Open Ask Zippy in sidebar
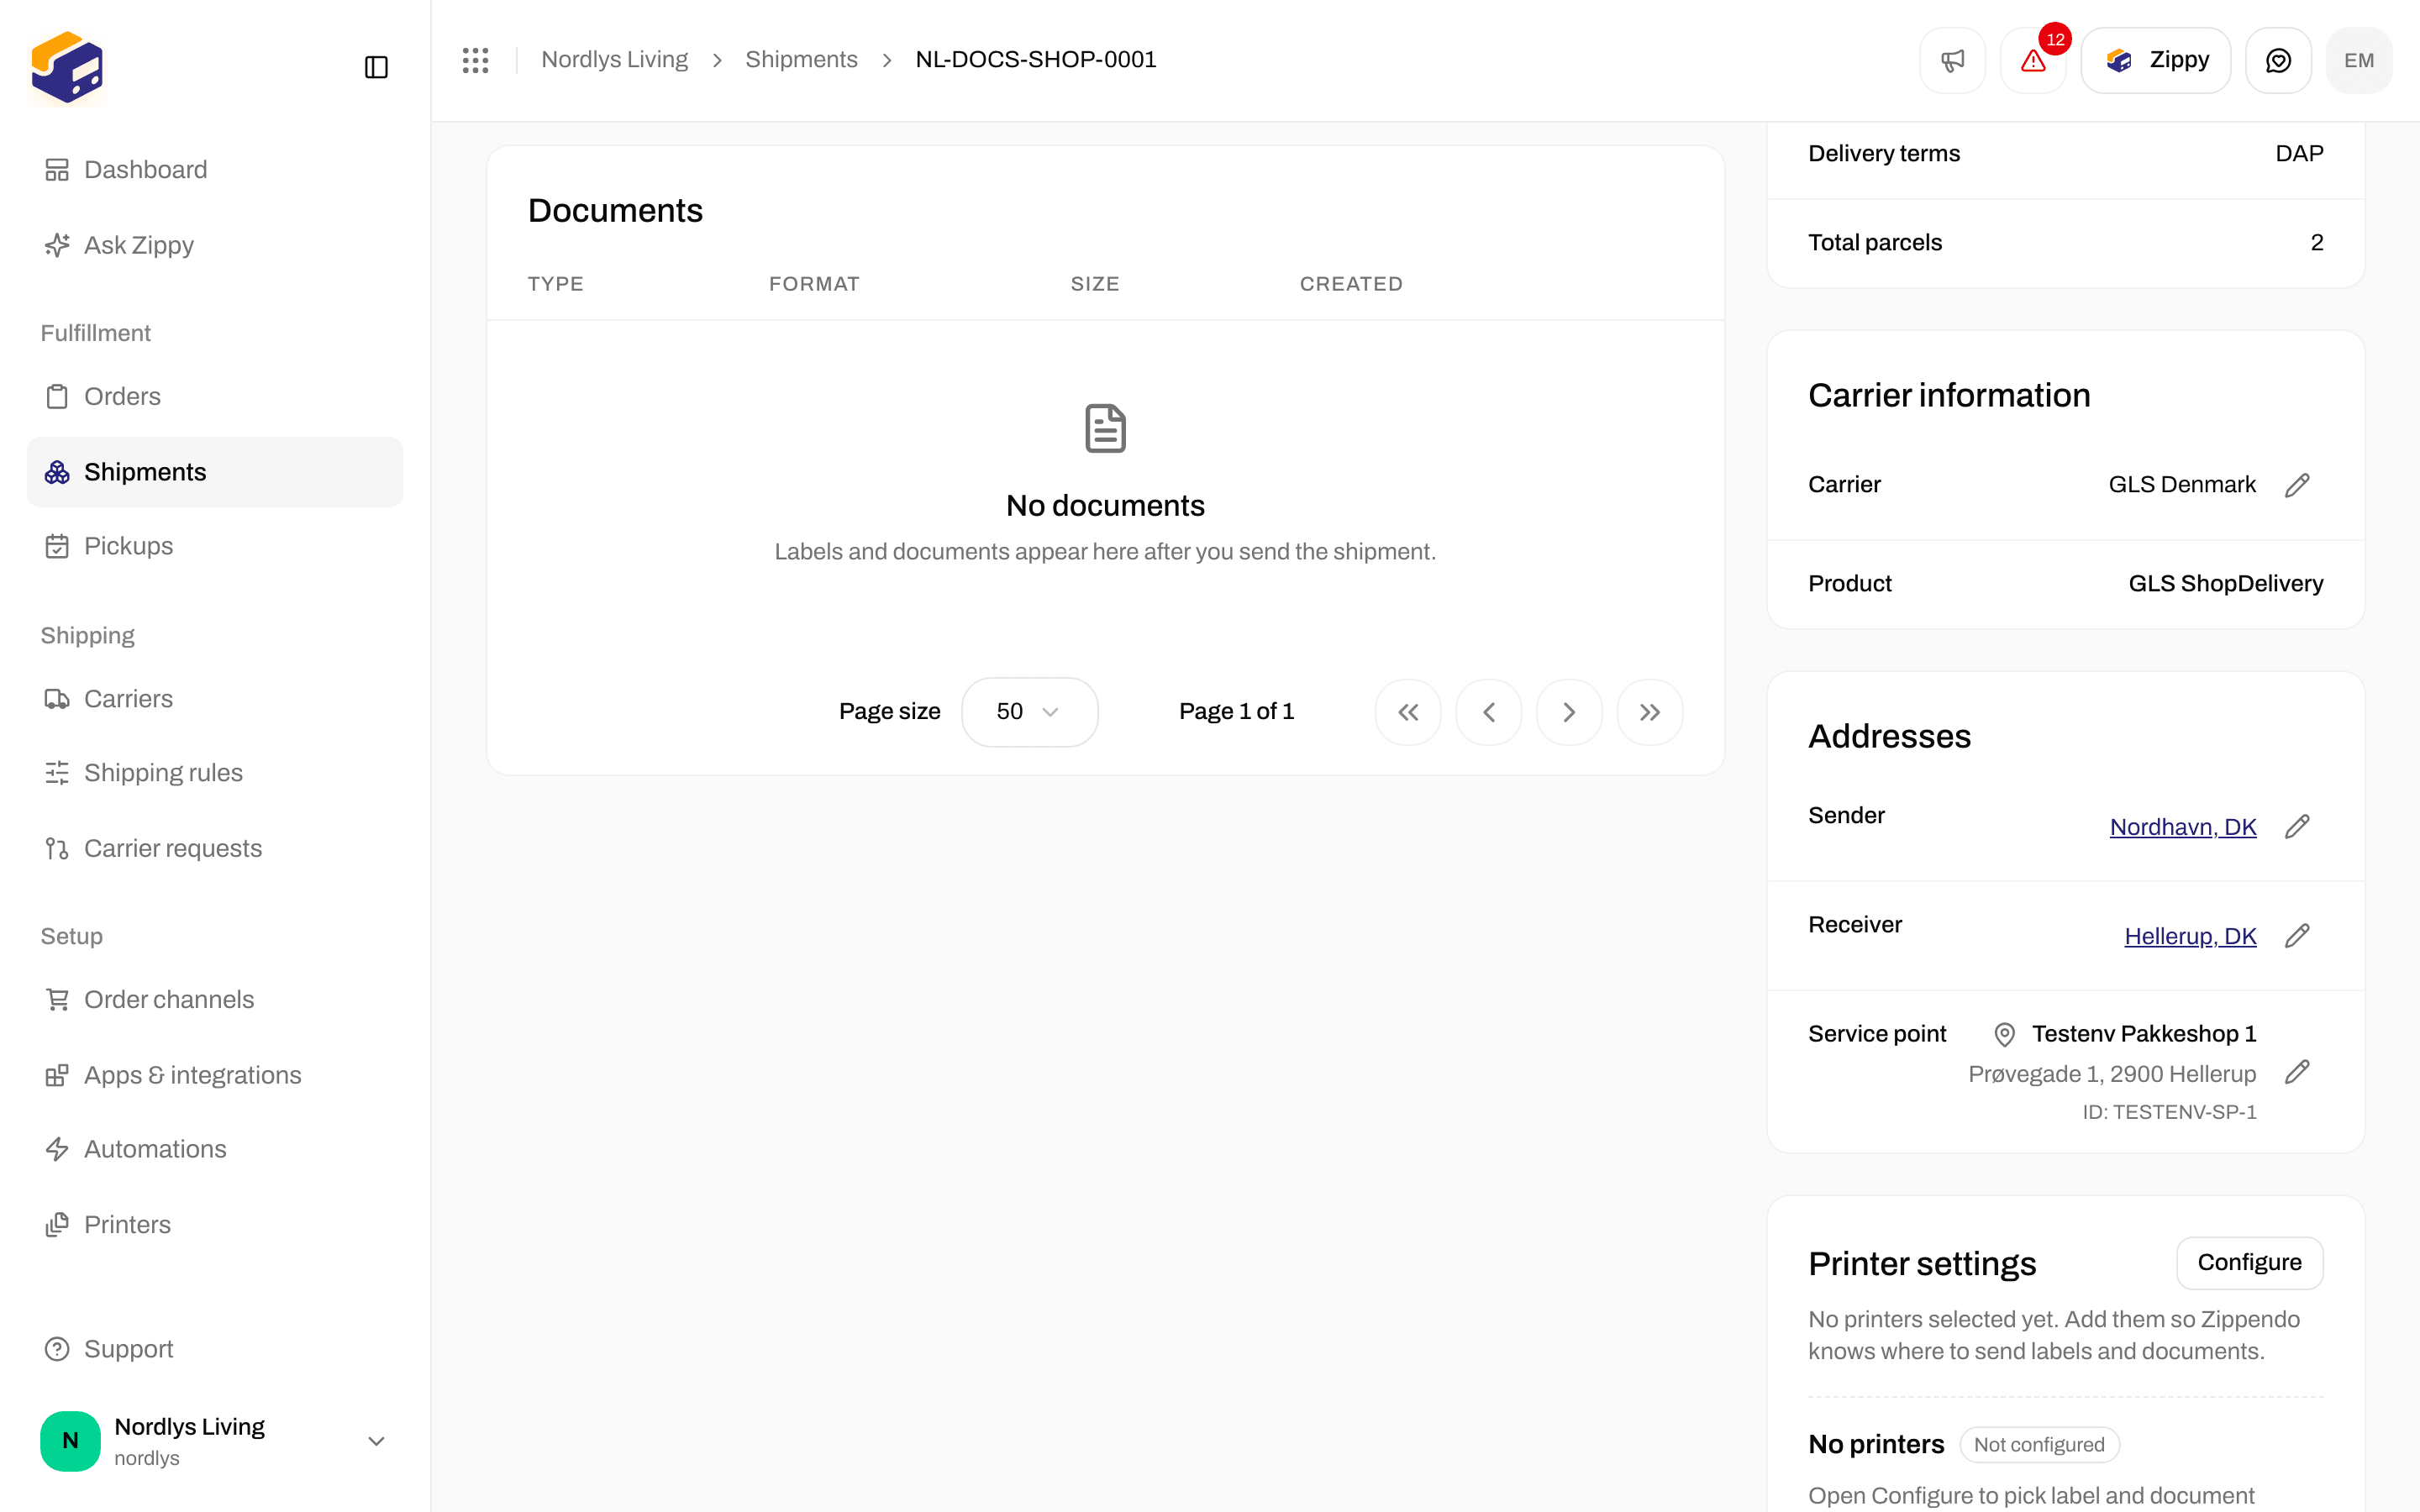The image size is (2420, 1512). click(x=215, y=245)
